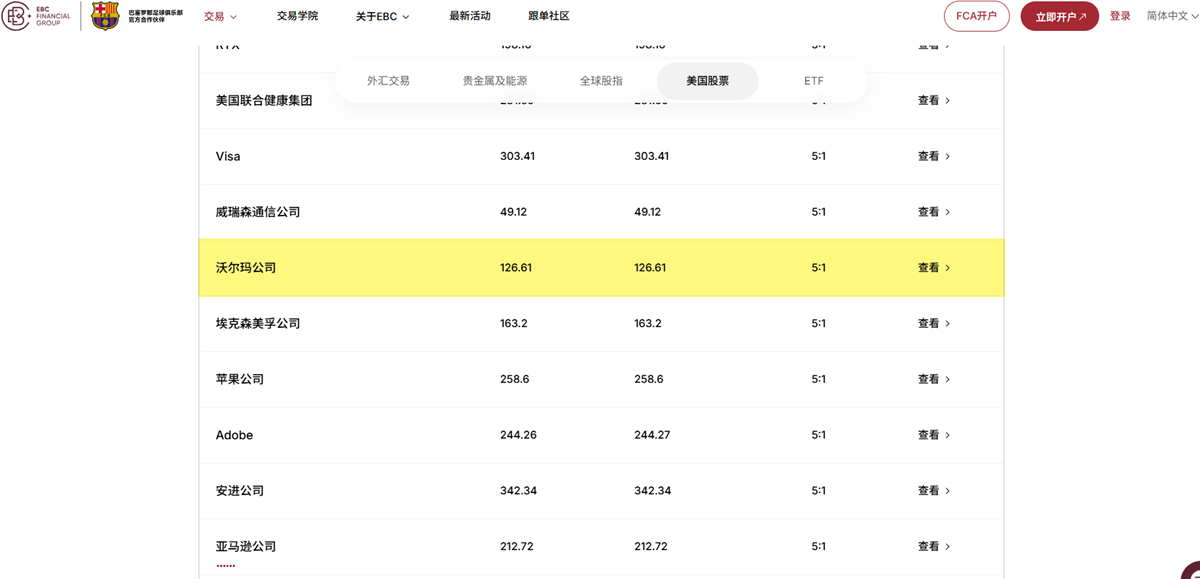The width and height of the screenshot is (1200, 579).
Task: Click 最新活动 in the top menu
Action: 470,16
